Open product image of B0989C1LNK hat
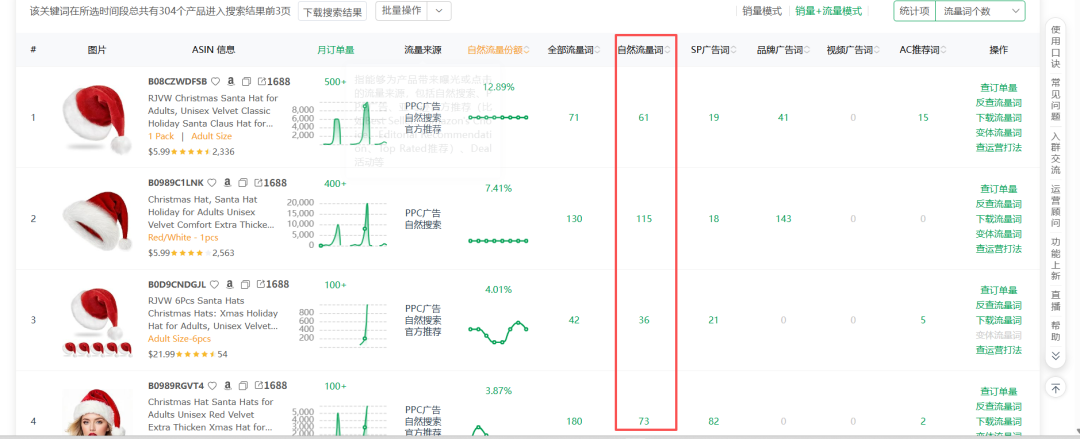Image resolution: width=1080 pixels, height=439 pixels. tap(97, 219)
